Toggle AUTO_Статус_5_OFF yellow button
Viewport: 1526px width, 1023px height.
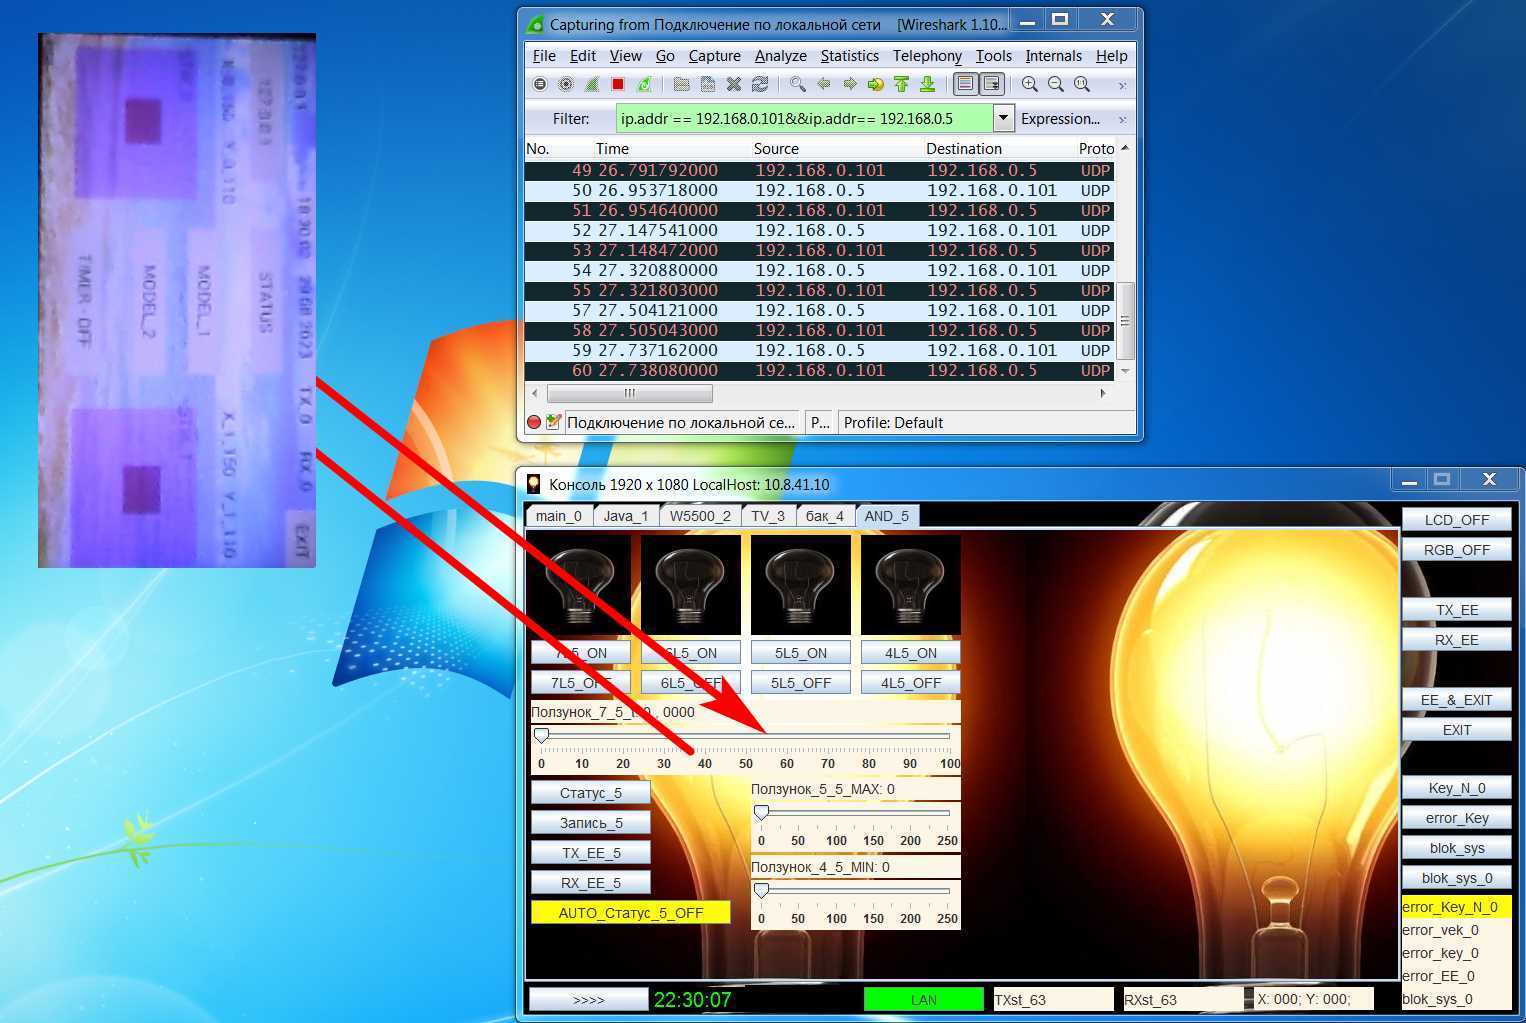[630, 913]
